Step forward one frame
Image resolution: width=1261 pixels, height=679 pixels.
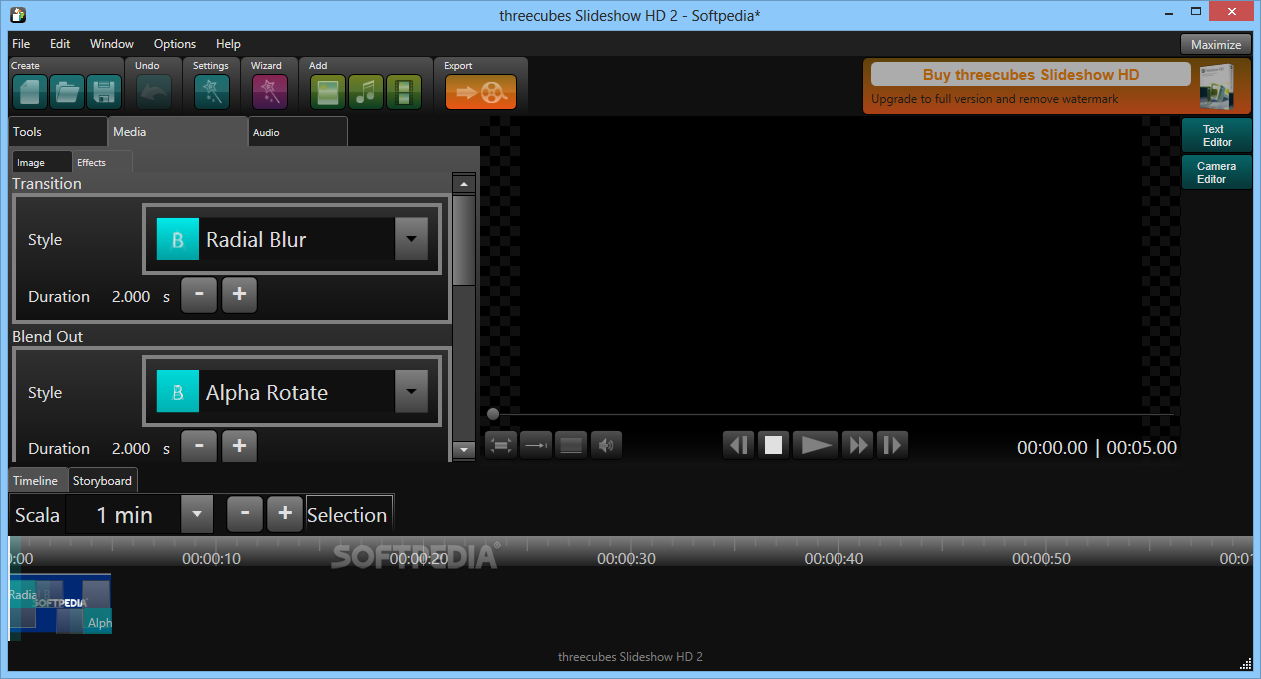892,445
